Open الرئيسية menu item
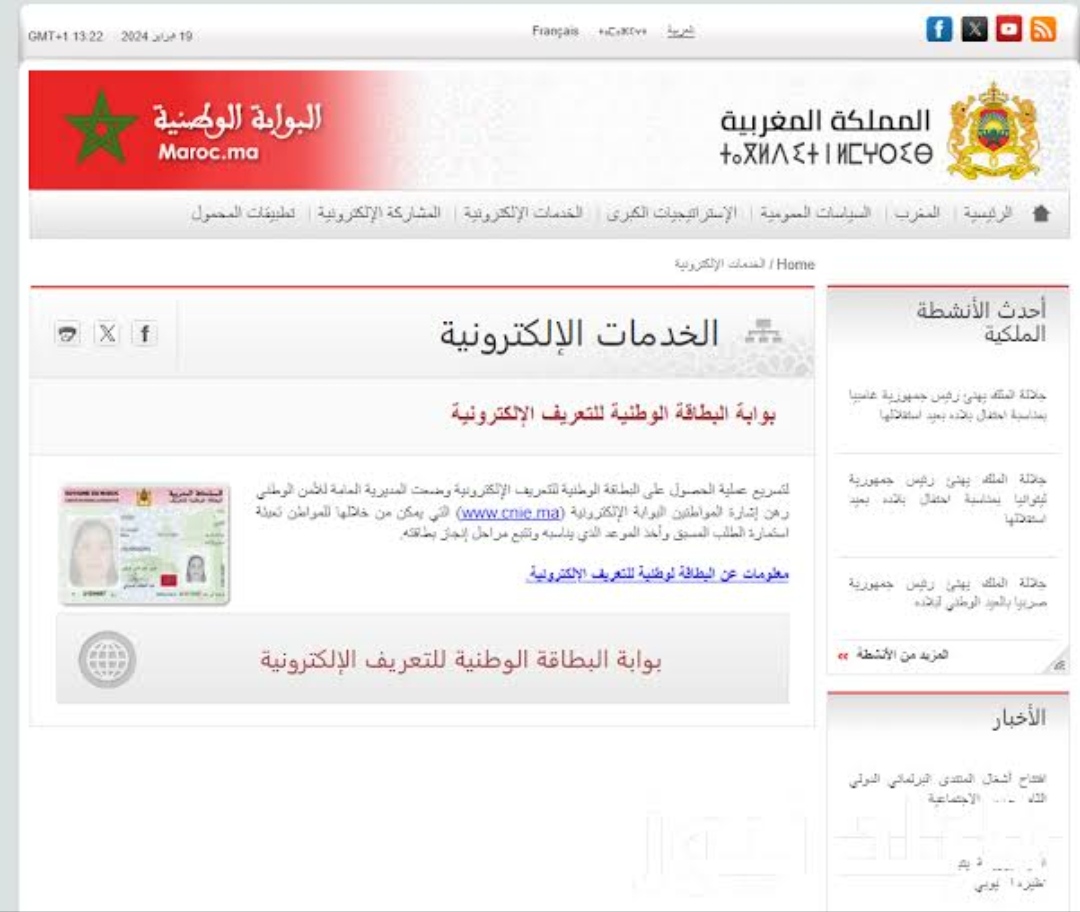Screen dimensions: 1080x912 pos(988,214)
